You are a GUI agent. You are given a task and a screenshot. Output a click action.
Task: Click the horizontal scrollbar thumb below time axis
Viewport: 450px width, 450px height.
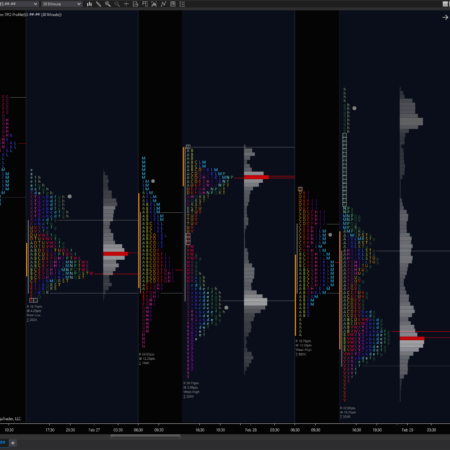coord(145,436)
